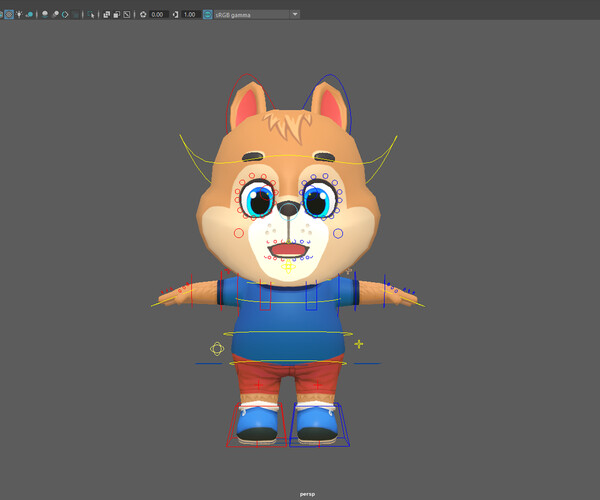600x500 pixels.
Task: Reset gamma using the gamma icon
Action: (176, 15)
